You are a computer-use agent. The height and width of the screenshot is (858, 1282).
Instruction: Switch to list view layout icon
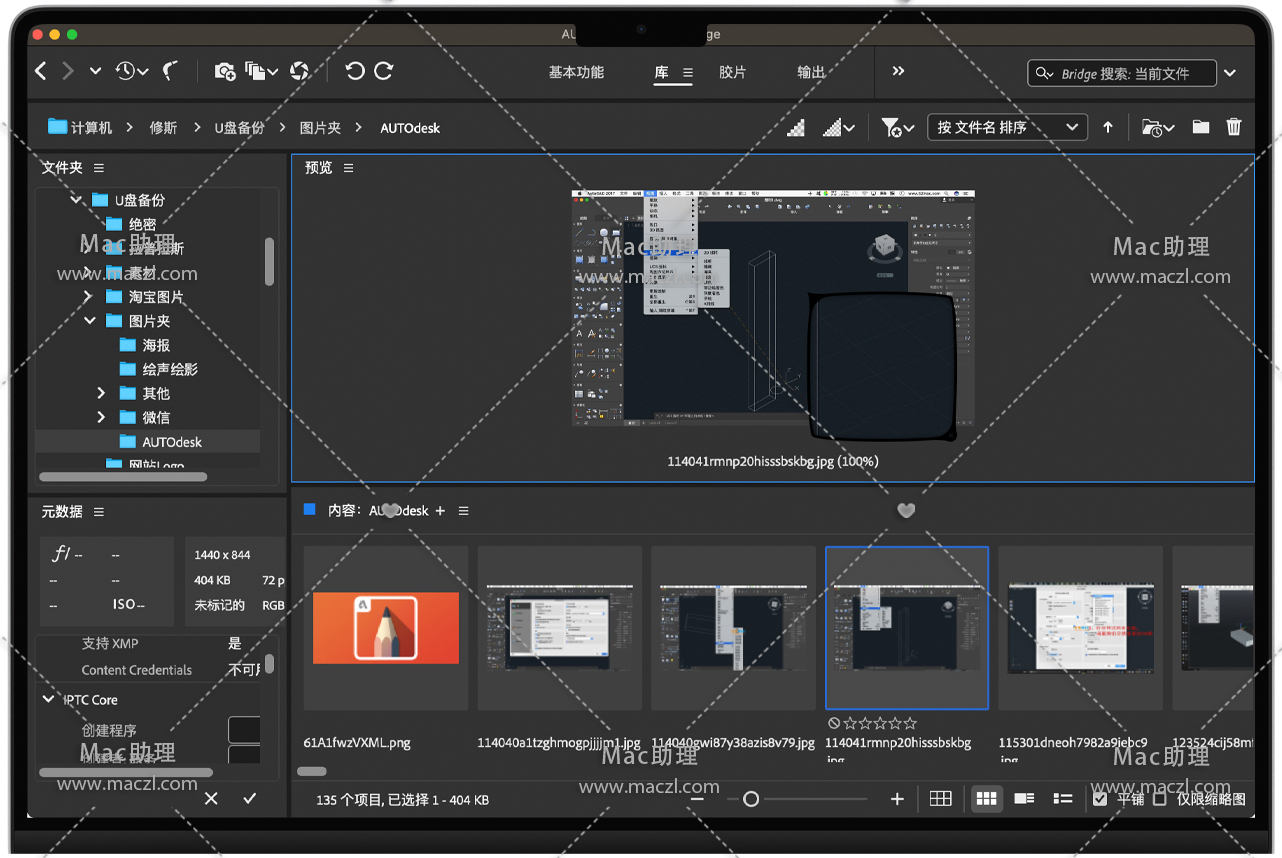tap(1062, 799)
